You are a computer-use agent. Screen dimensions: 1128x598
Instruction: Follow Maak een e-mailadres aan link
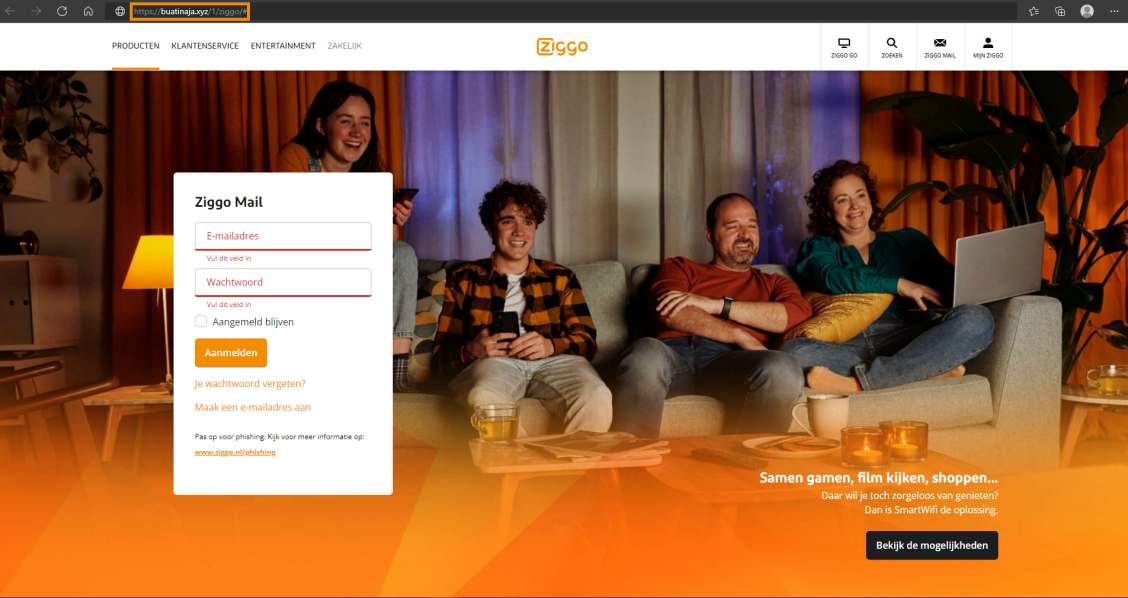pos(253,407)
